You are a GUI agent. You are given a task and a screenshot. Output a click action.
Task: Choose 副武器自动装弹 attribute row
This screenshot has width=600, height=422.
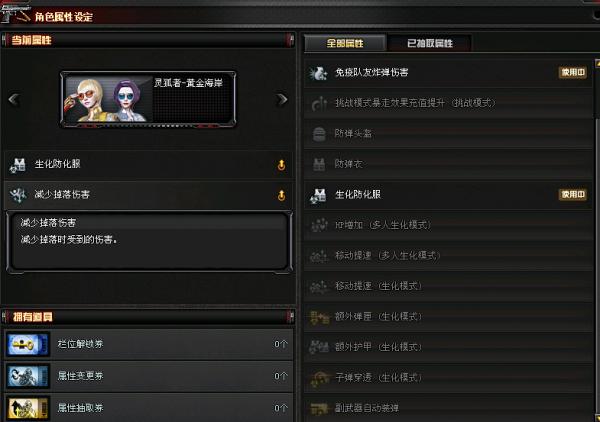pos(448,408)
